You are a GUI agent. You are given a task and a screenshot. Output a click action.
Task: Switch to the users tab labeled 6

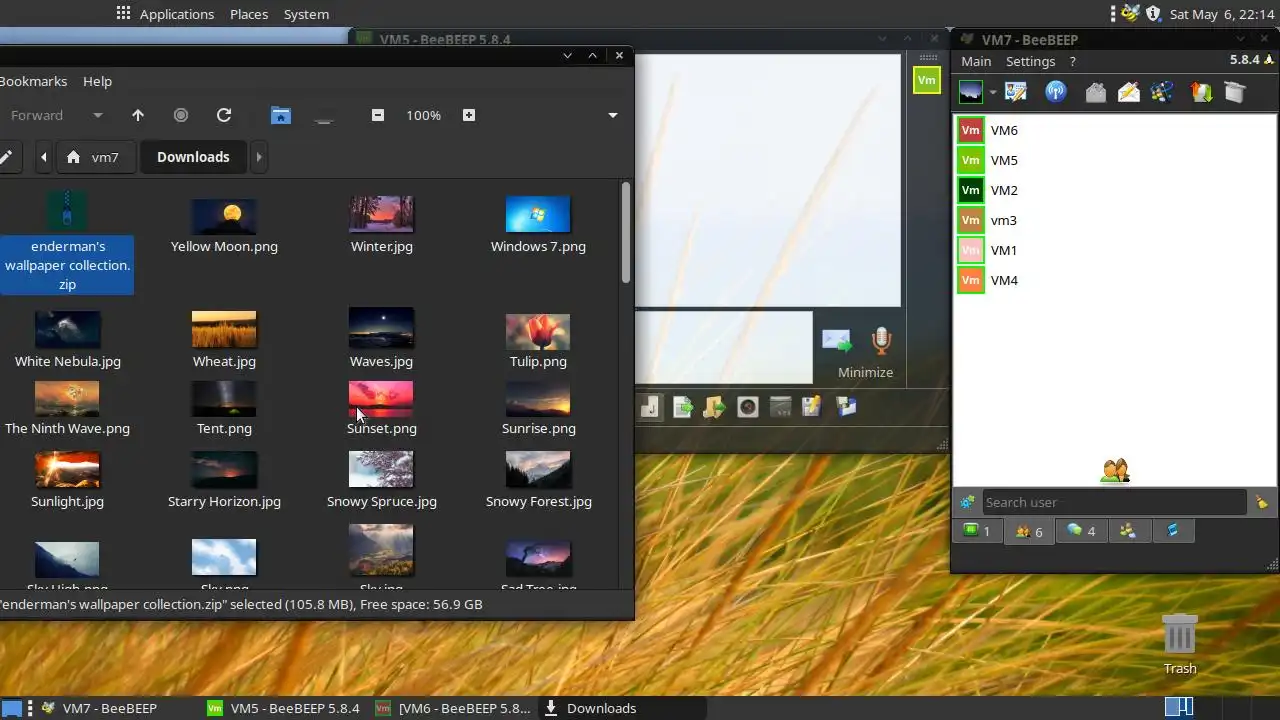[x=1029, y=531]
